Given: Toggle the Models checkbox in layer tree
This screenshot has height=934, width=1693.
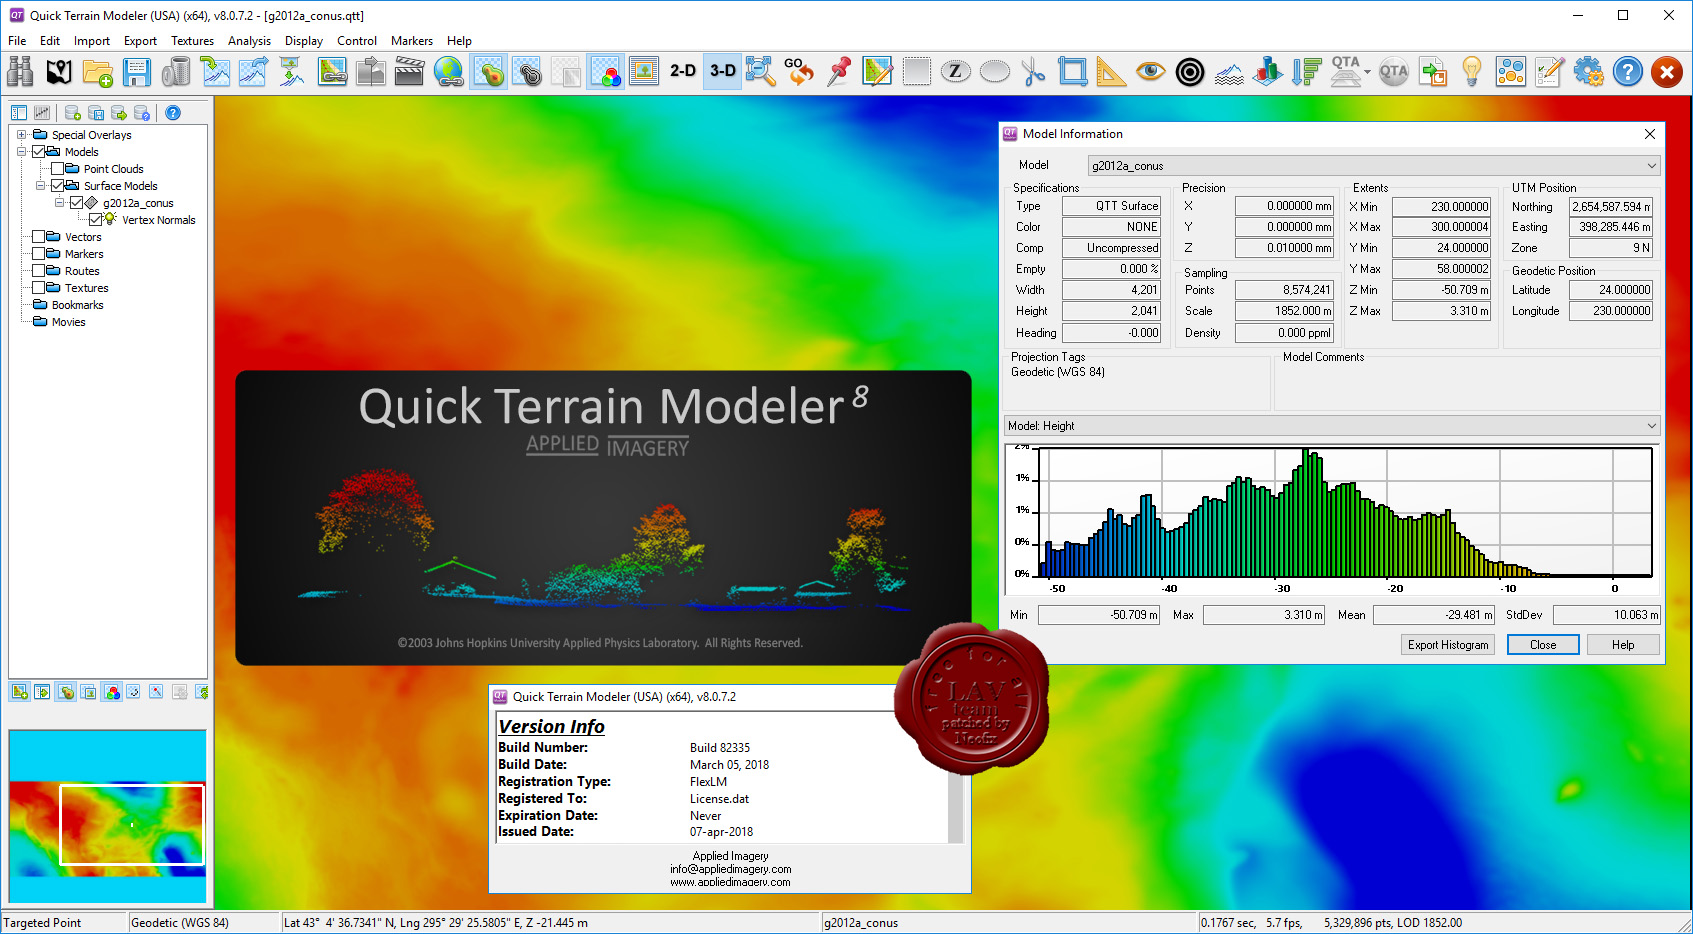Looking at the screenshot, I should point(39,152).
